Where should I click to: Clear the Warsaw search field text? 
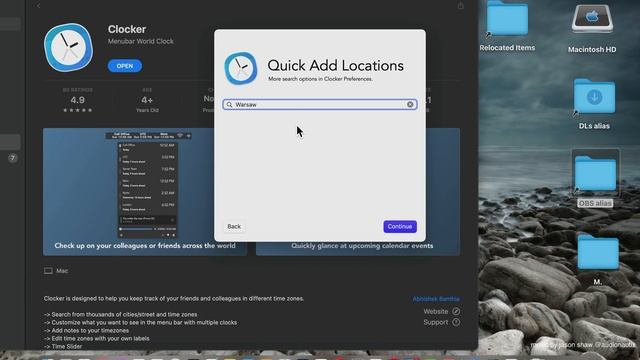point(410,104)
